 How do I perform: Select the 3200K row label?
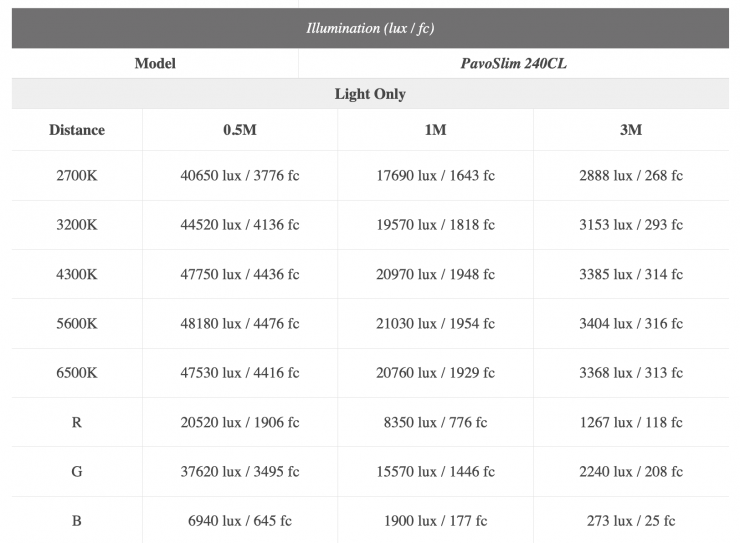point(77,225)
